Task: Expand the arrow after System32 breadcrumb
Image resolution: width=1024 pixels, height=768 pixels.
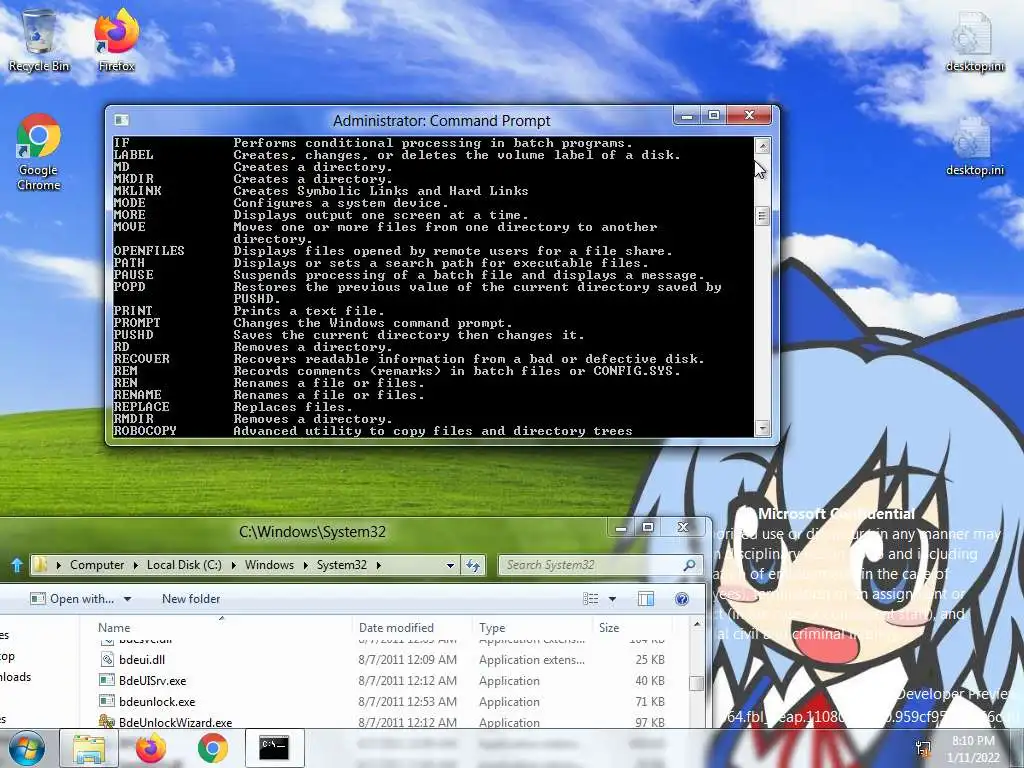Action: 378,565
